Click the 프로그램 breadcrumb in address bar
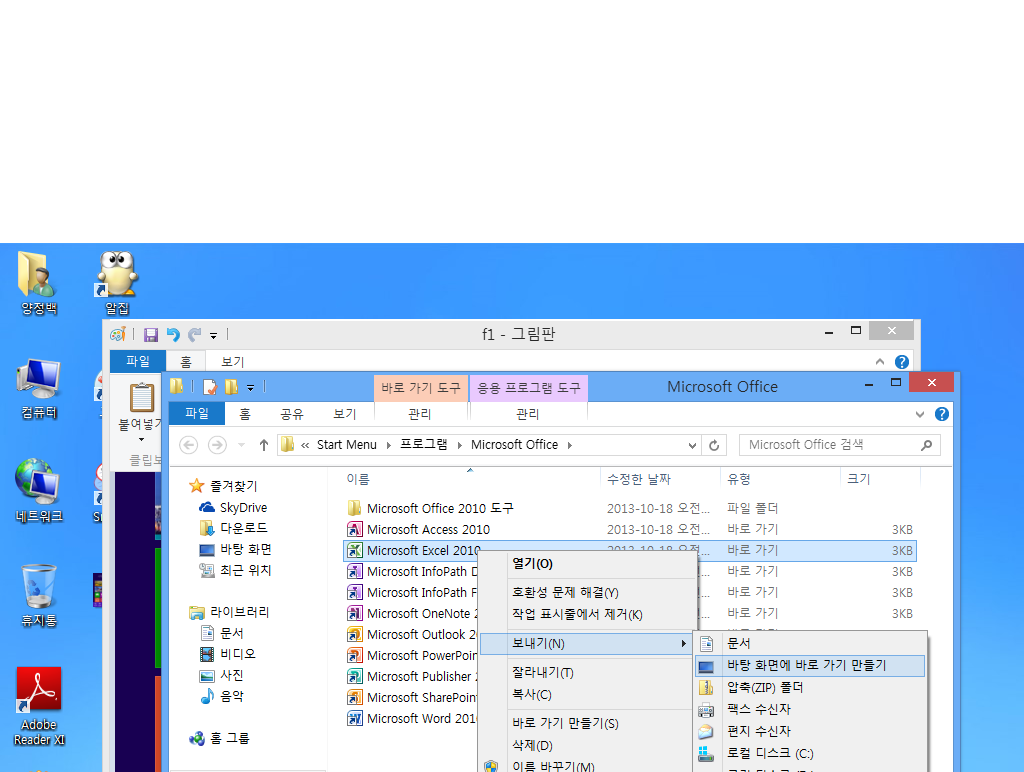 [424, 445]
